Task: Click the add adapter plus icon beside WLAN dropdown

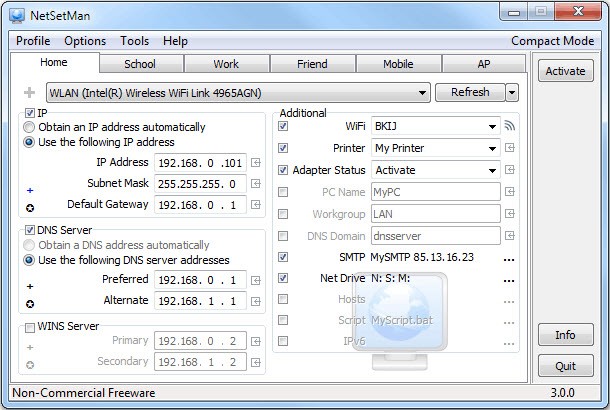Action: point(29,93)
